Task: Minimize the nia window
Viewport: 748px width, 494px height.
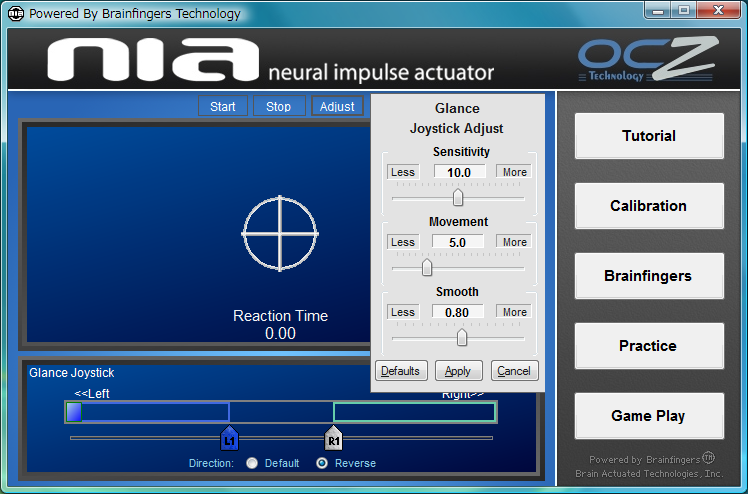Action: click(x=658, y=10)
